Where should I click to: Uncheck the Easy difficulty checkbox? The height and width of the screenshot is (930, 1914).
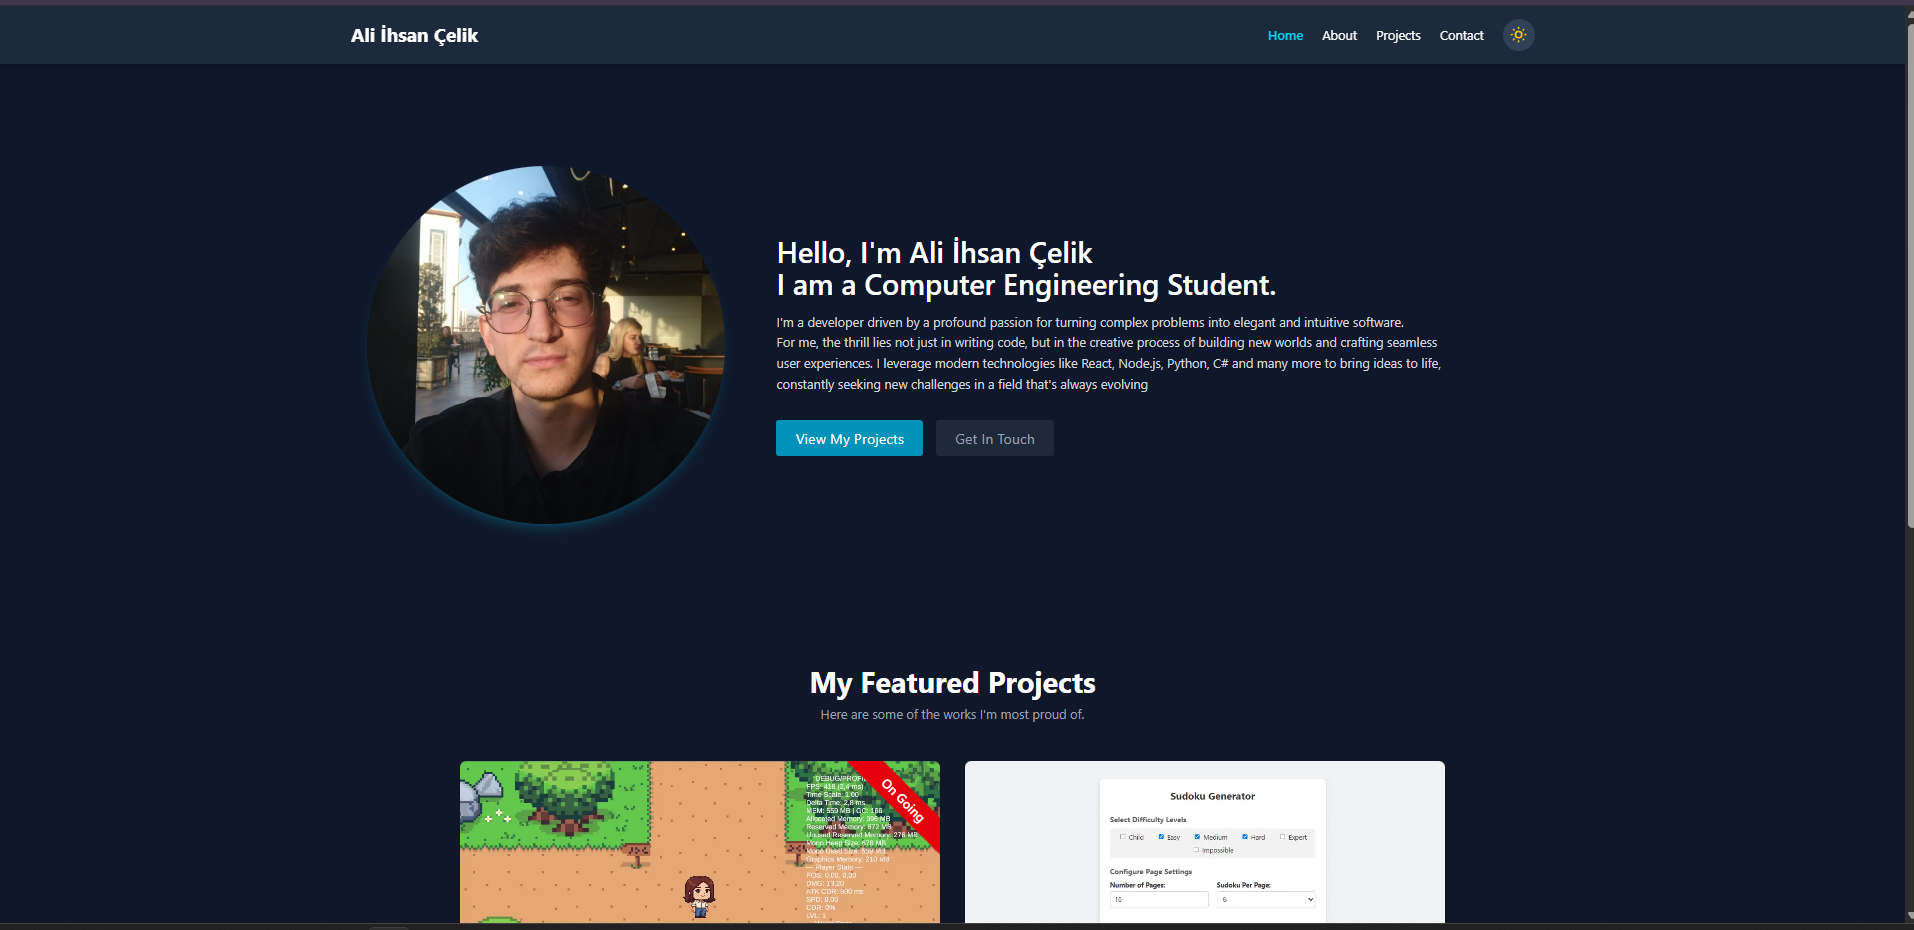click(x=1161, y=837)
